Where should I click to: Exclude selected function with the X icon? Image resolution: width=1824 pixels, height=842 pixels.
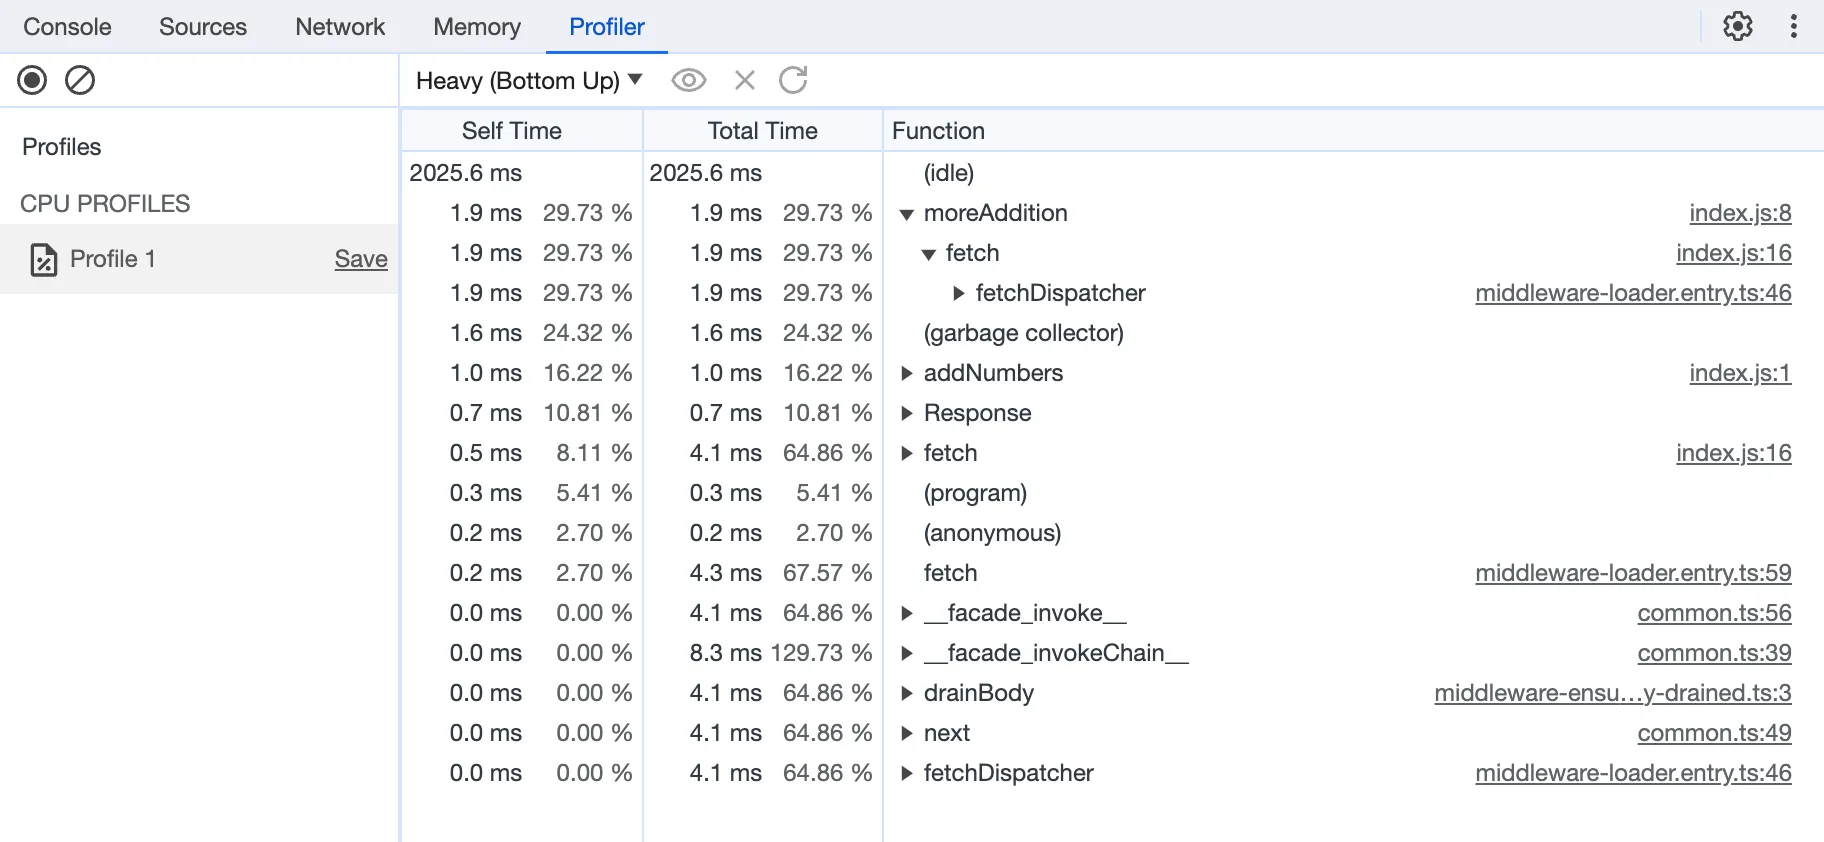[744, 80]
